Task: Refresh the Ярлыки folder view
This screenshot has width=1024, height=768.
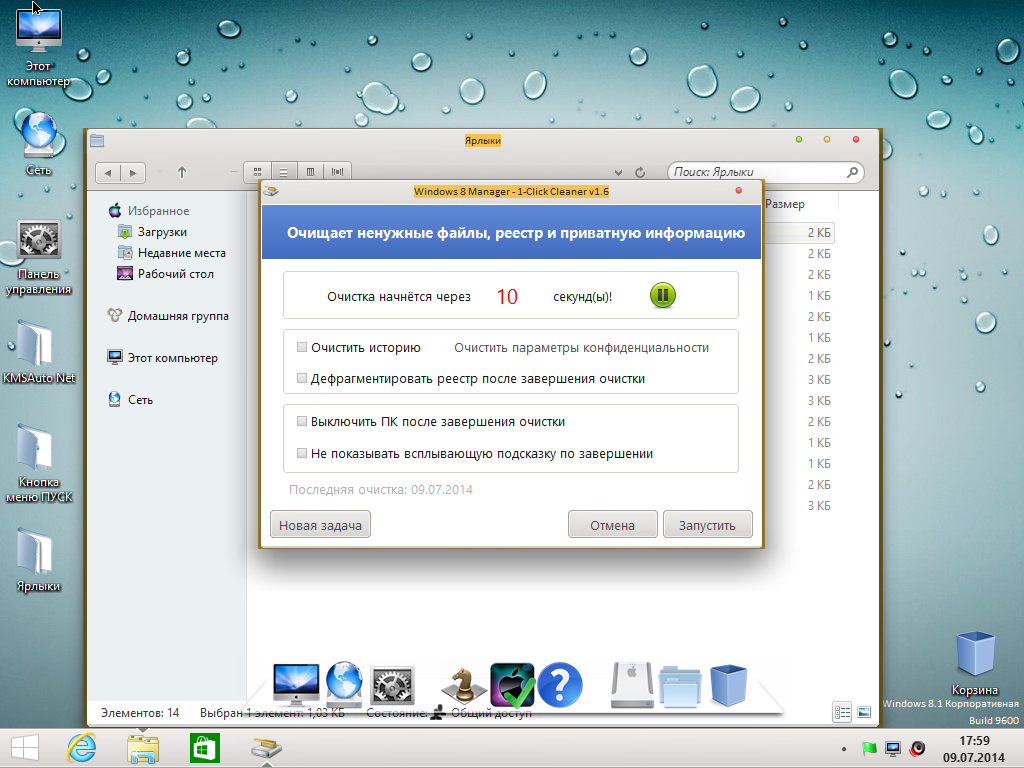Action: click(640, 172)
